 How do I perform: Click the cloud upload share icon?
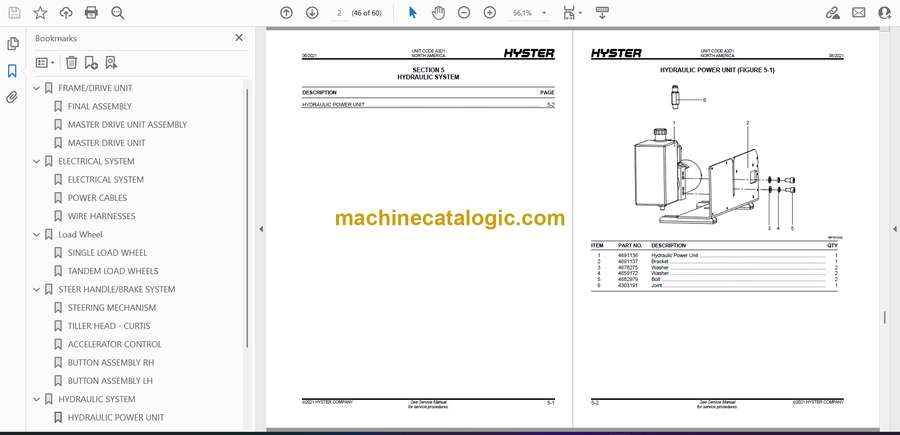66,13
